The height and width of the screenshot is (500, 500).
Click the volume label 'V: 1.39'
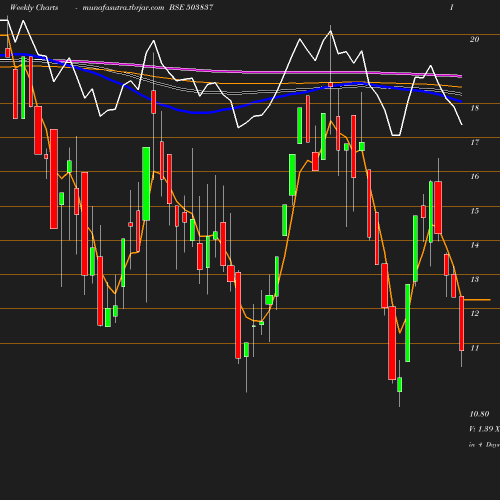coord(481,429)
